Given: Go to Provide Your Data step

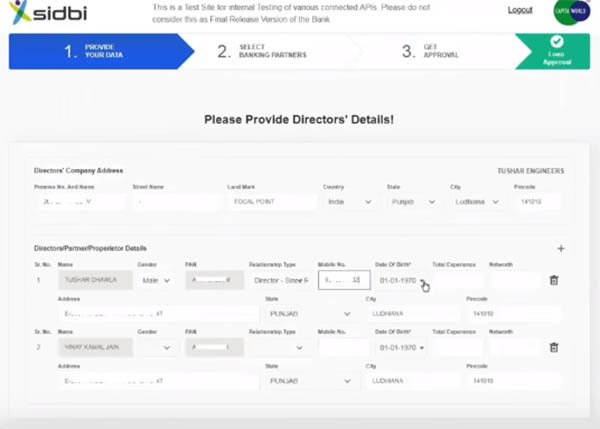Looking at the screenshot, I should tap(100, 51).
